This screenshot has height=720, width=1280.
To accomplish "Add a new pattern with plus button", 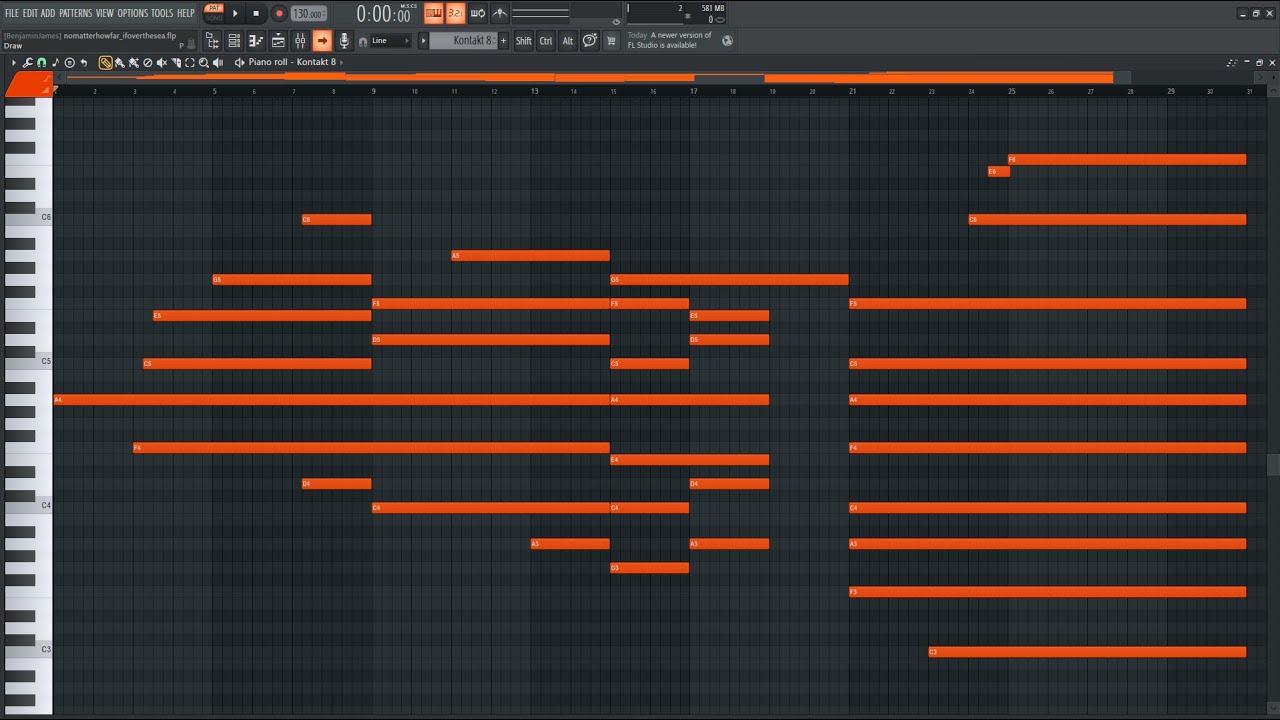I will (x=503, y=41).
